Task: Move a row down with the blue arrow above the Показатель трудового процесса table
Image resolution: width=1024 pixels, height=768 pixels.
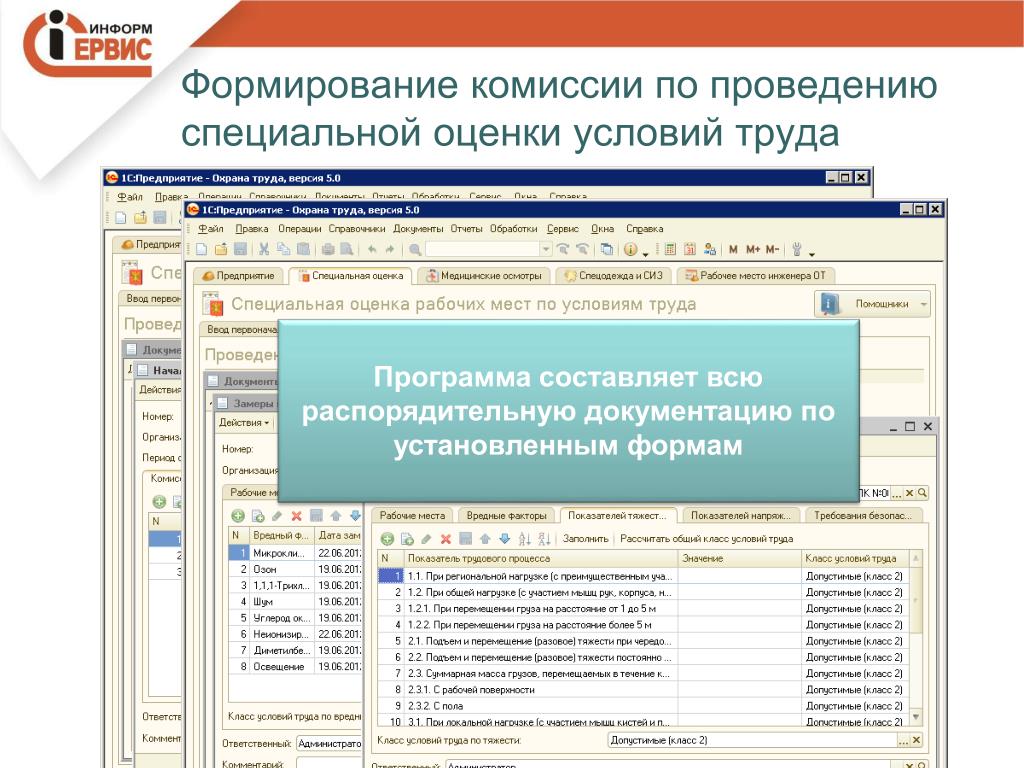Action: coord(504,539)
